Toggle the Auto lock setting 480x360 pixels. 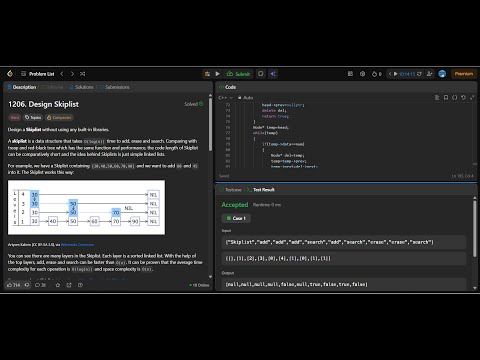pos(245,98)
